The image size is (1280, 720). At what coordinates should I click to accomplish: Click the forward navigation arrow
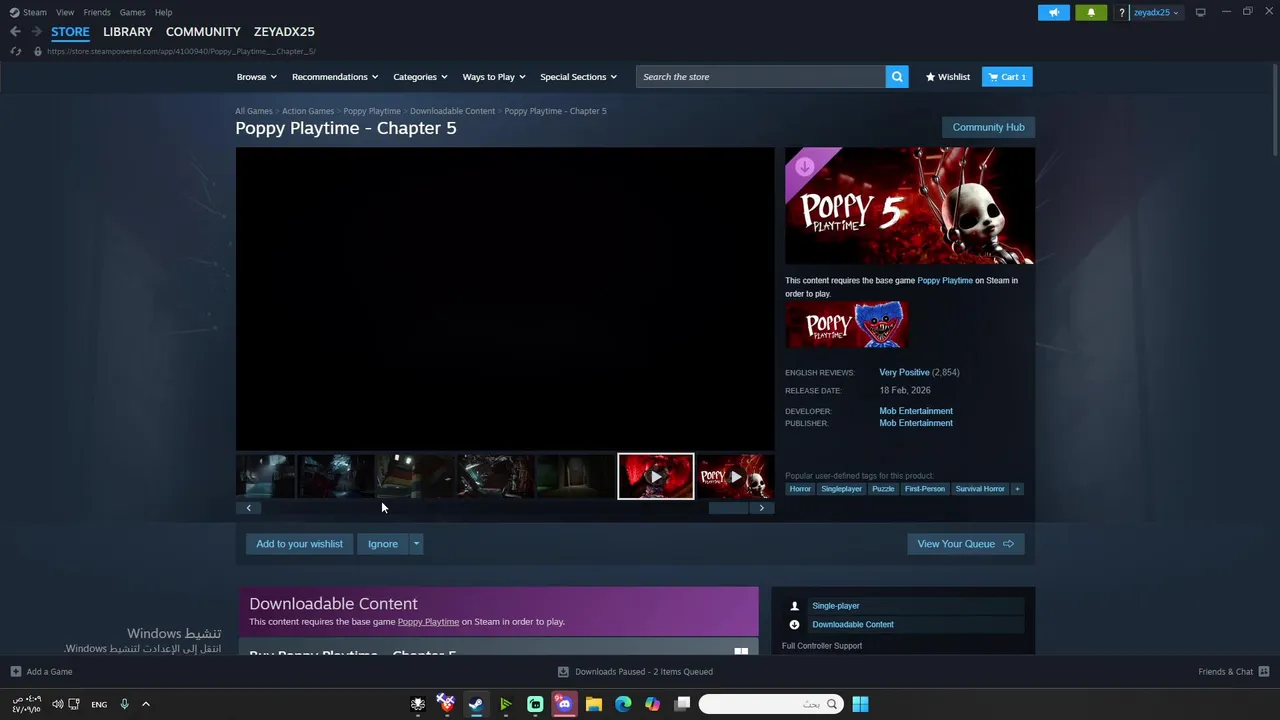(36, 31)
